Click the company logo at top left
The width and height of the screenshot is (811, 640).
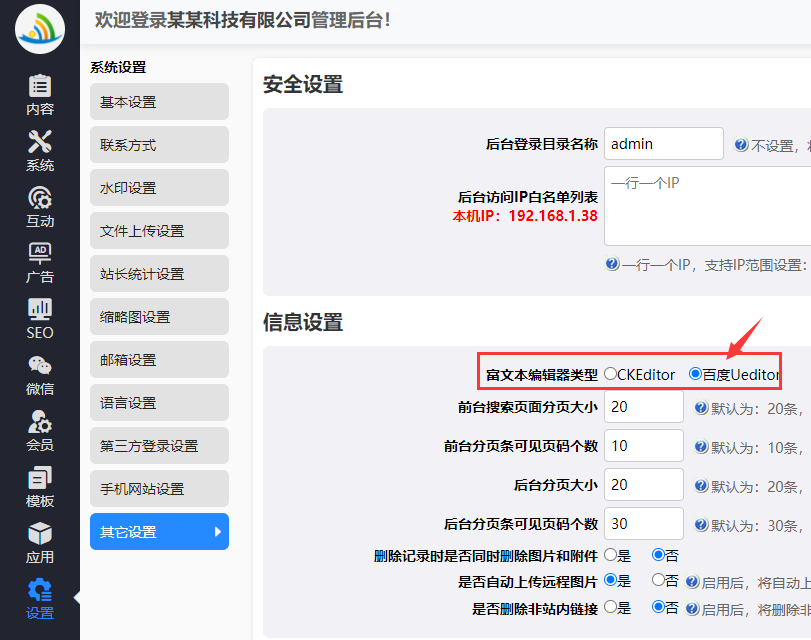point(40,28)
